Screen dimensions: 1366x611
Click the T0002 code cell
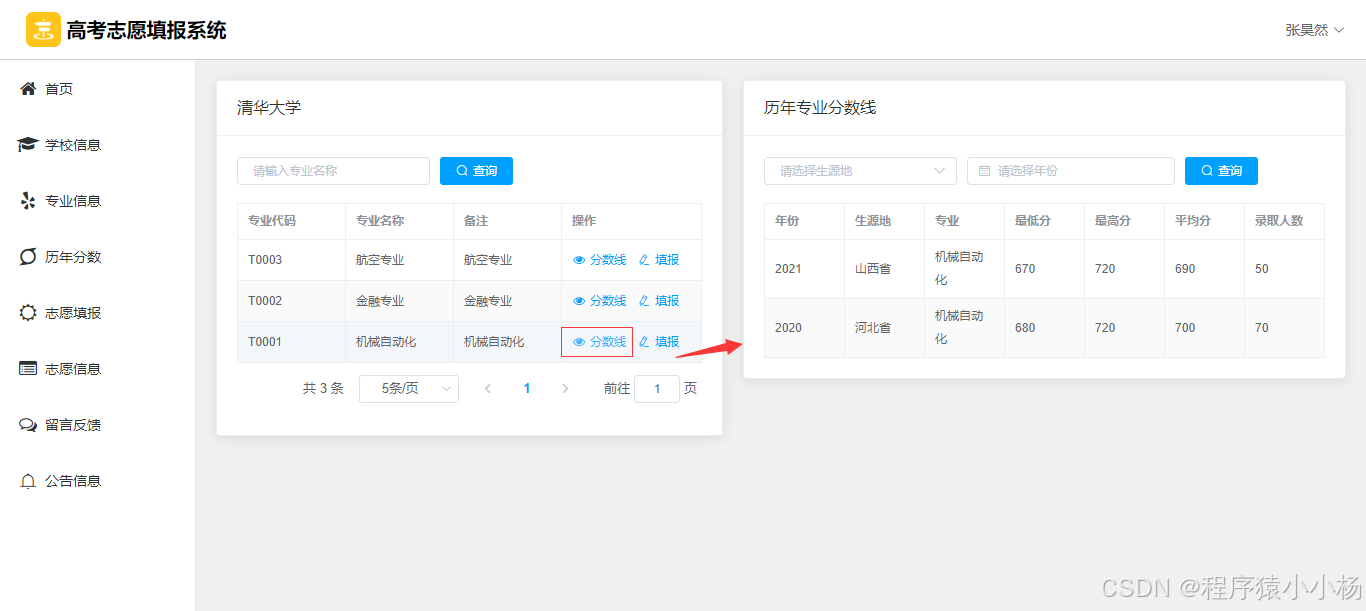click(291, 301)
